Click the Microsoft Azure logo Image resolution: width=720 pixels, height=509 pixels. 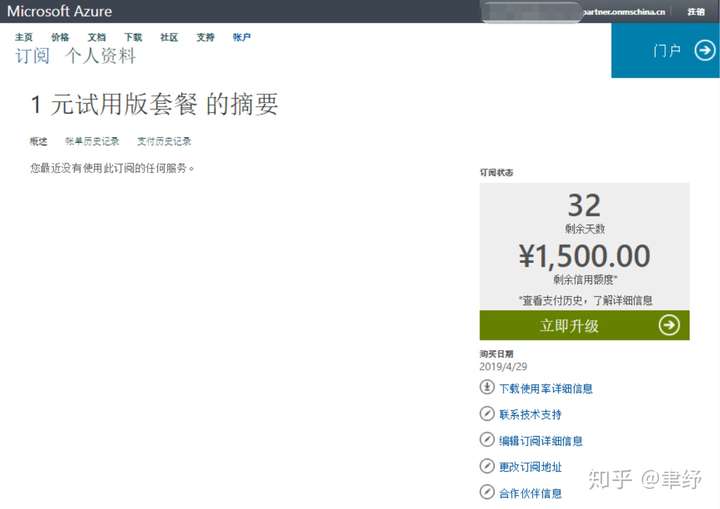tap(59, 11)
